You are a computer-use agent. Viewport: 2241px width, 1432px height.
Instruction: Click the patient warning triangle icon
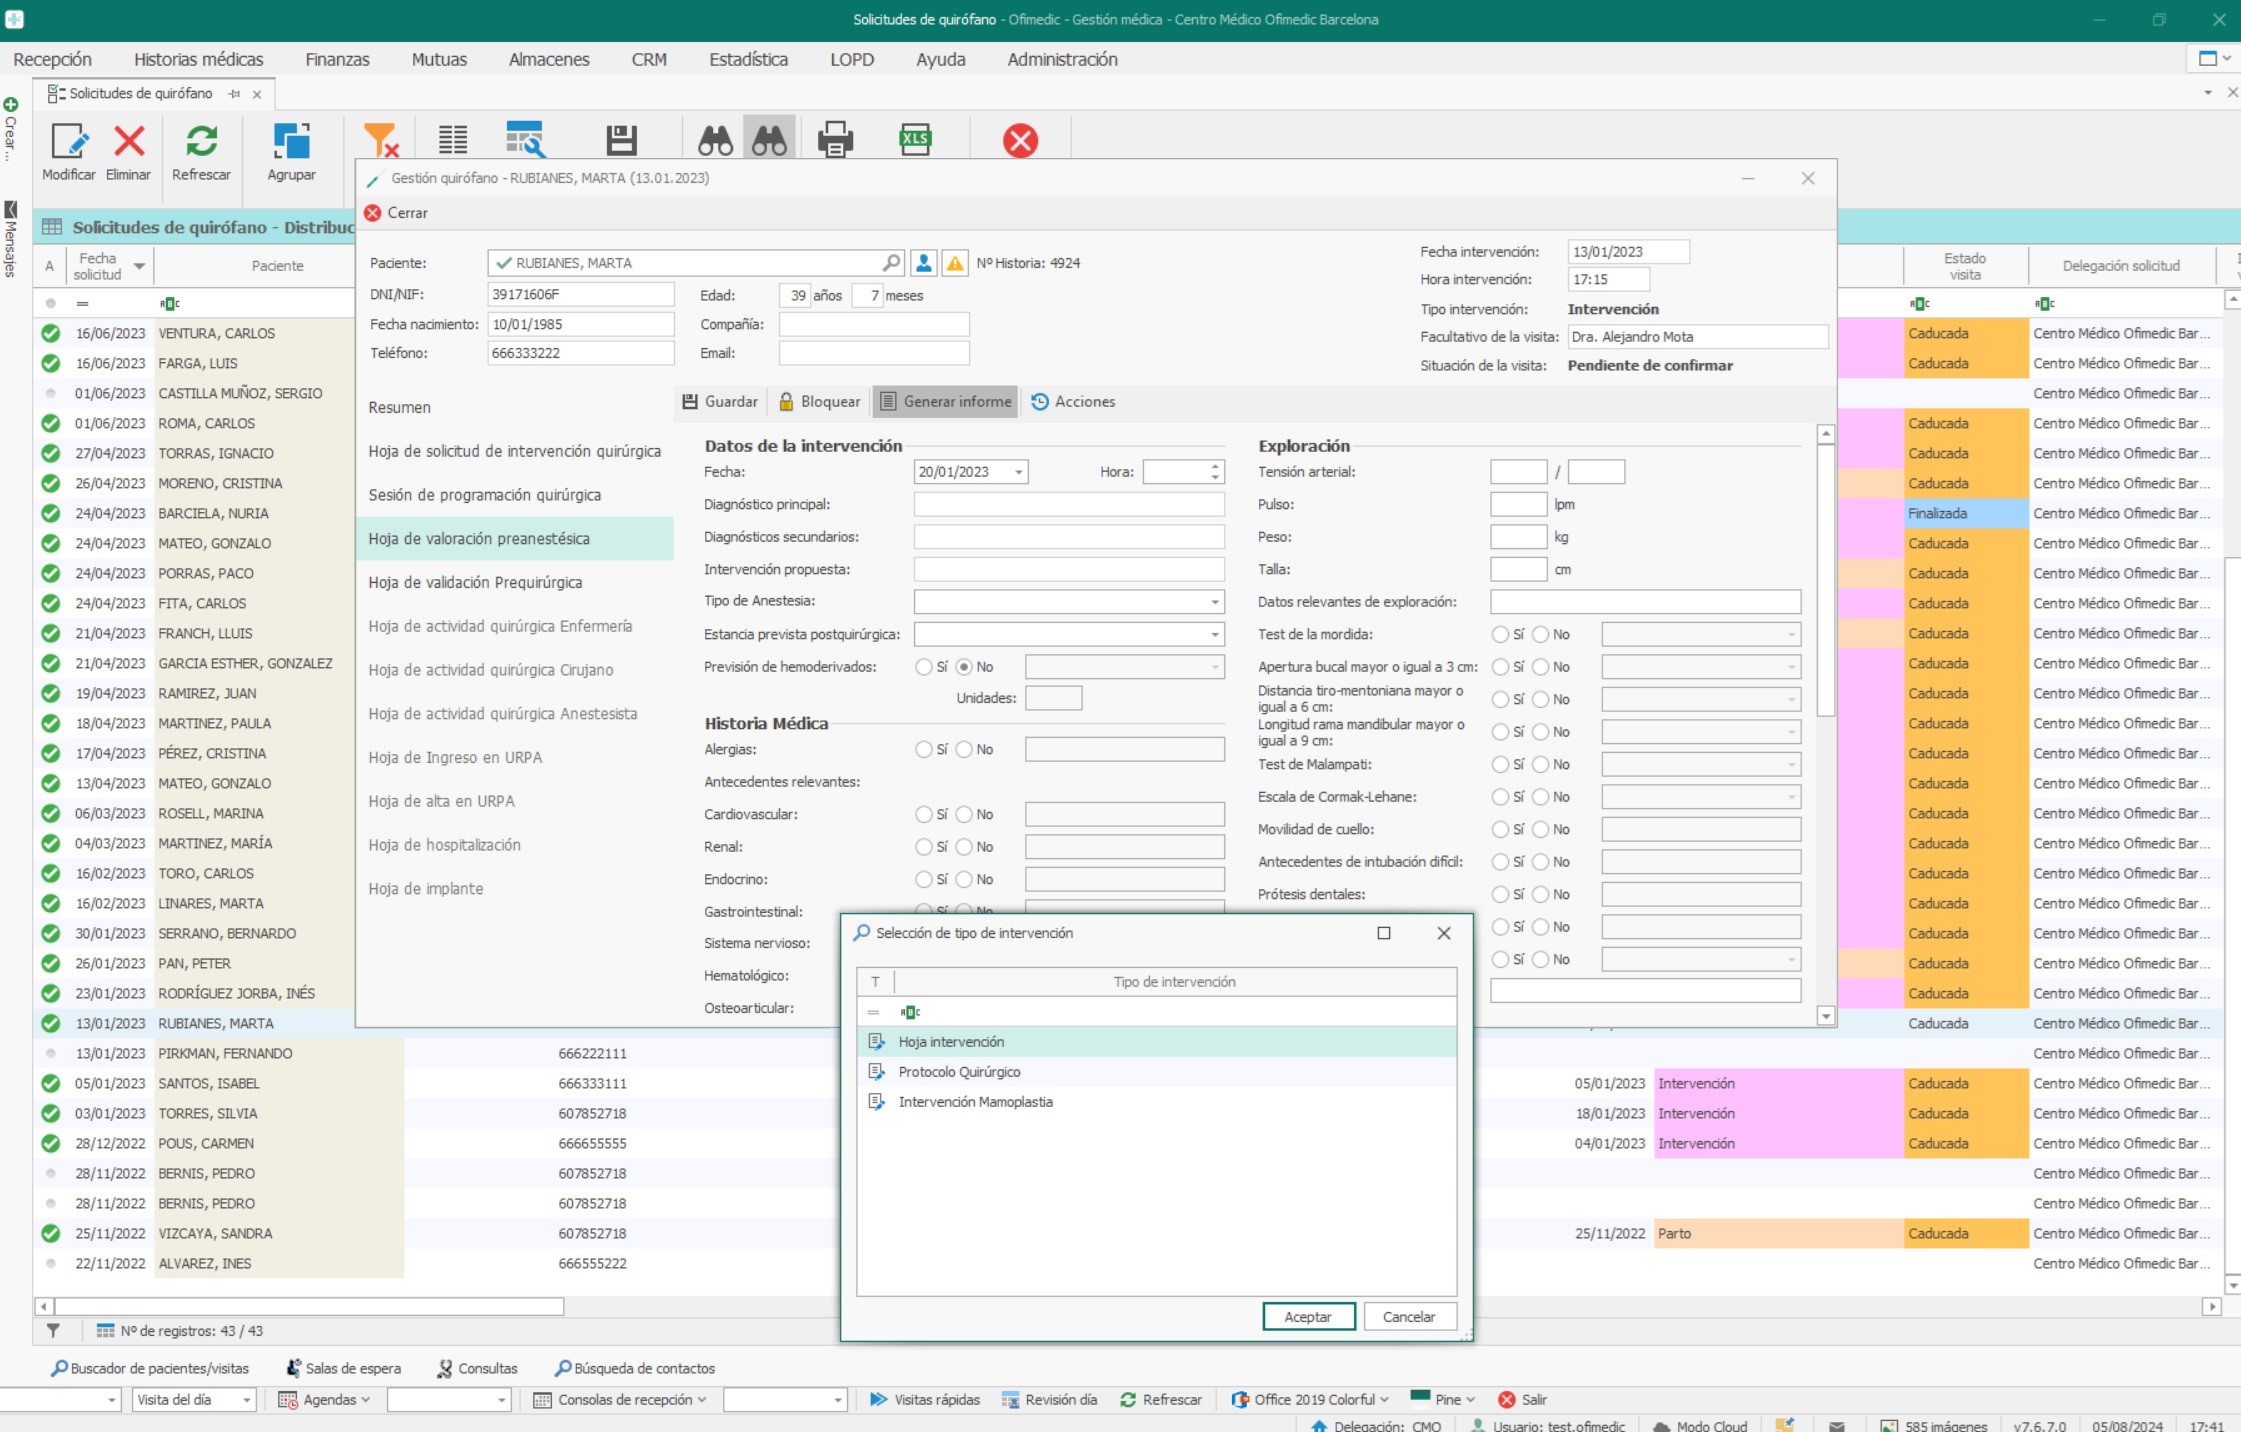(x=955, y=263)
